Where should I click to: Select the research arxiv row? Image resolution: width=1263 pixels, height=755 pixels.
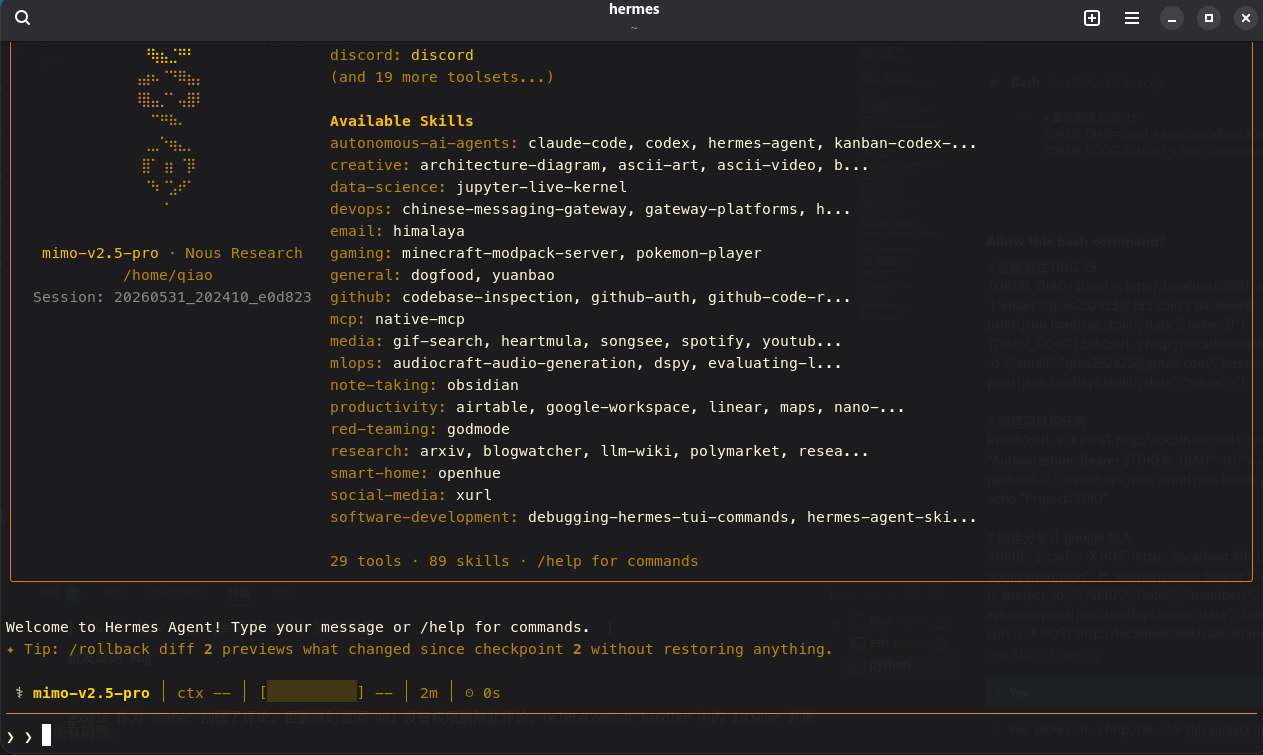point(599,451)
